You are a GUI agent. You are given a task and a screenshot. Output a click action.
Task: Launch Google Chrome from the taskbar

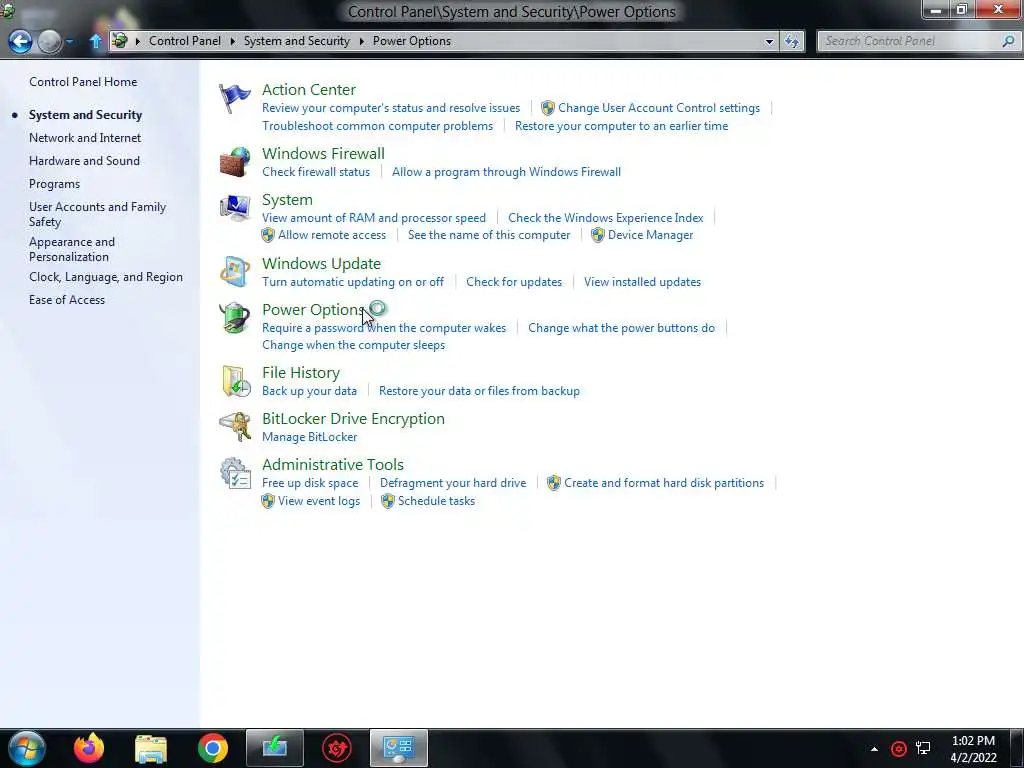(x=213, y=748)
